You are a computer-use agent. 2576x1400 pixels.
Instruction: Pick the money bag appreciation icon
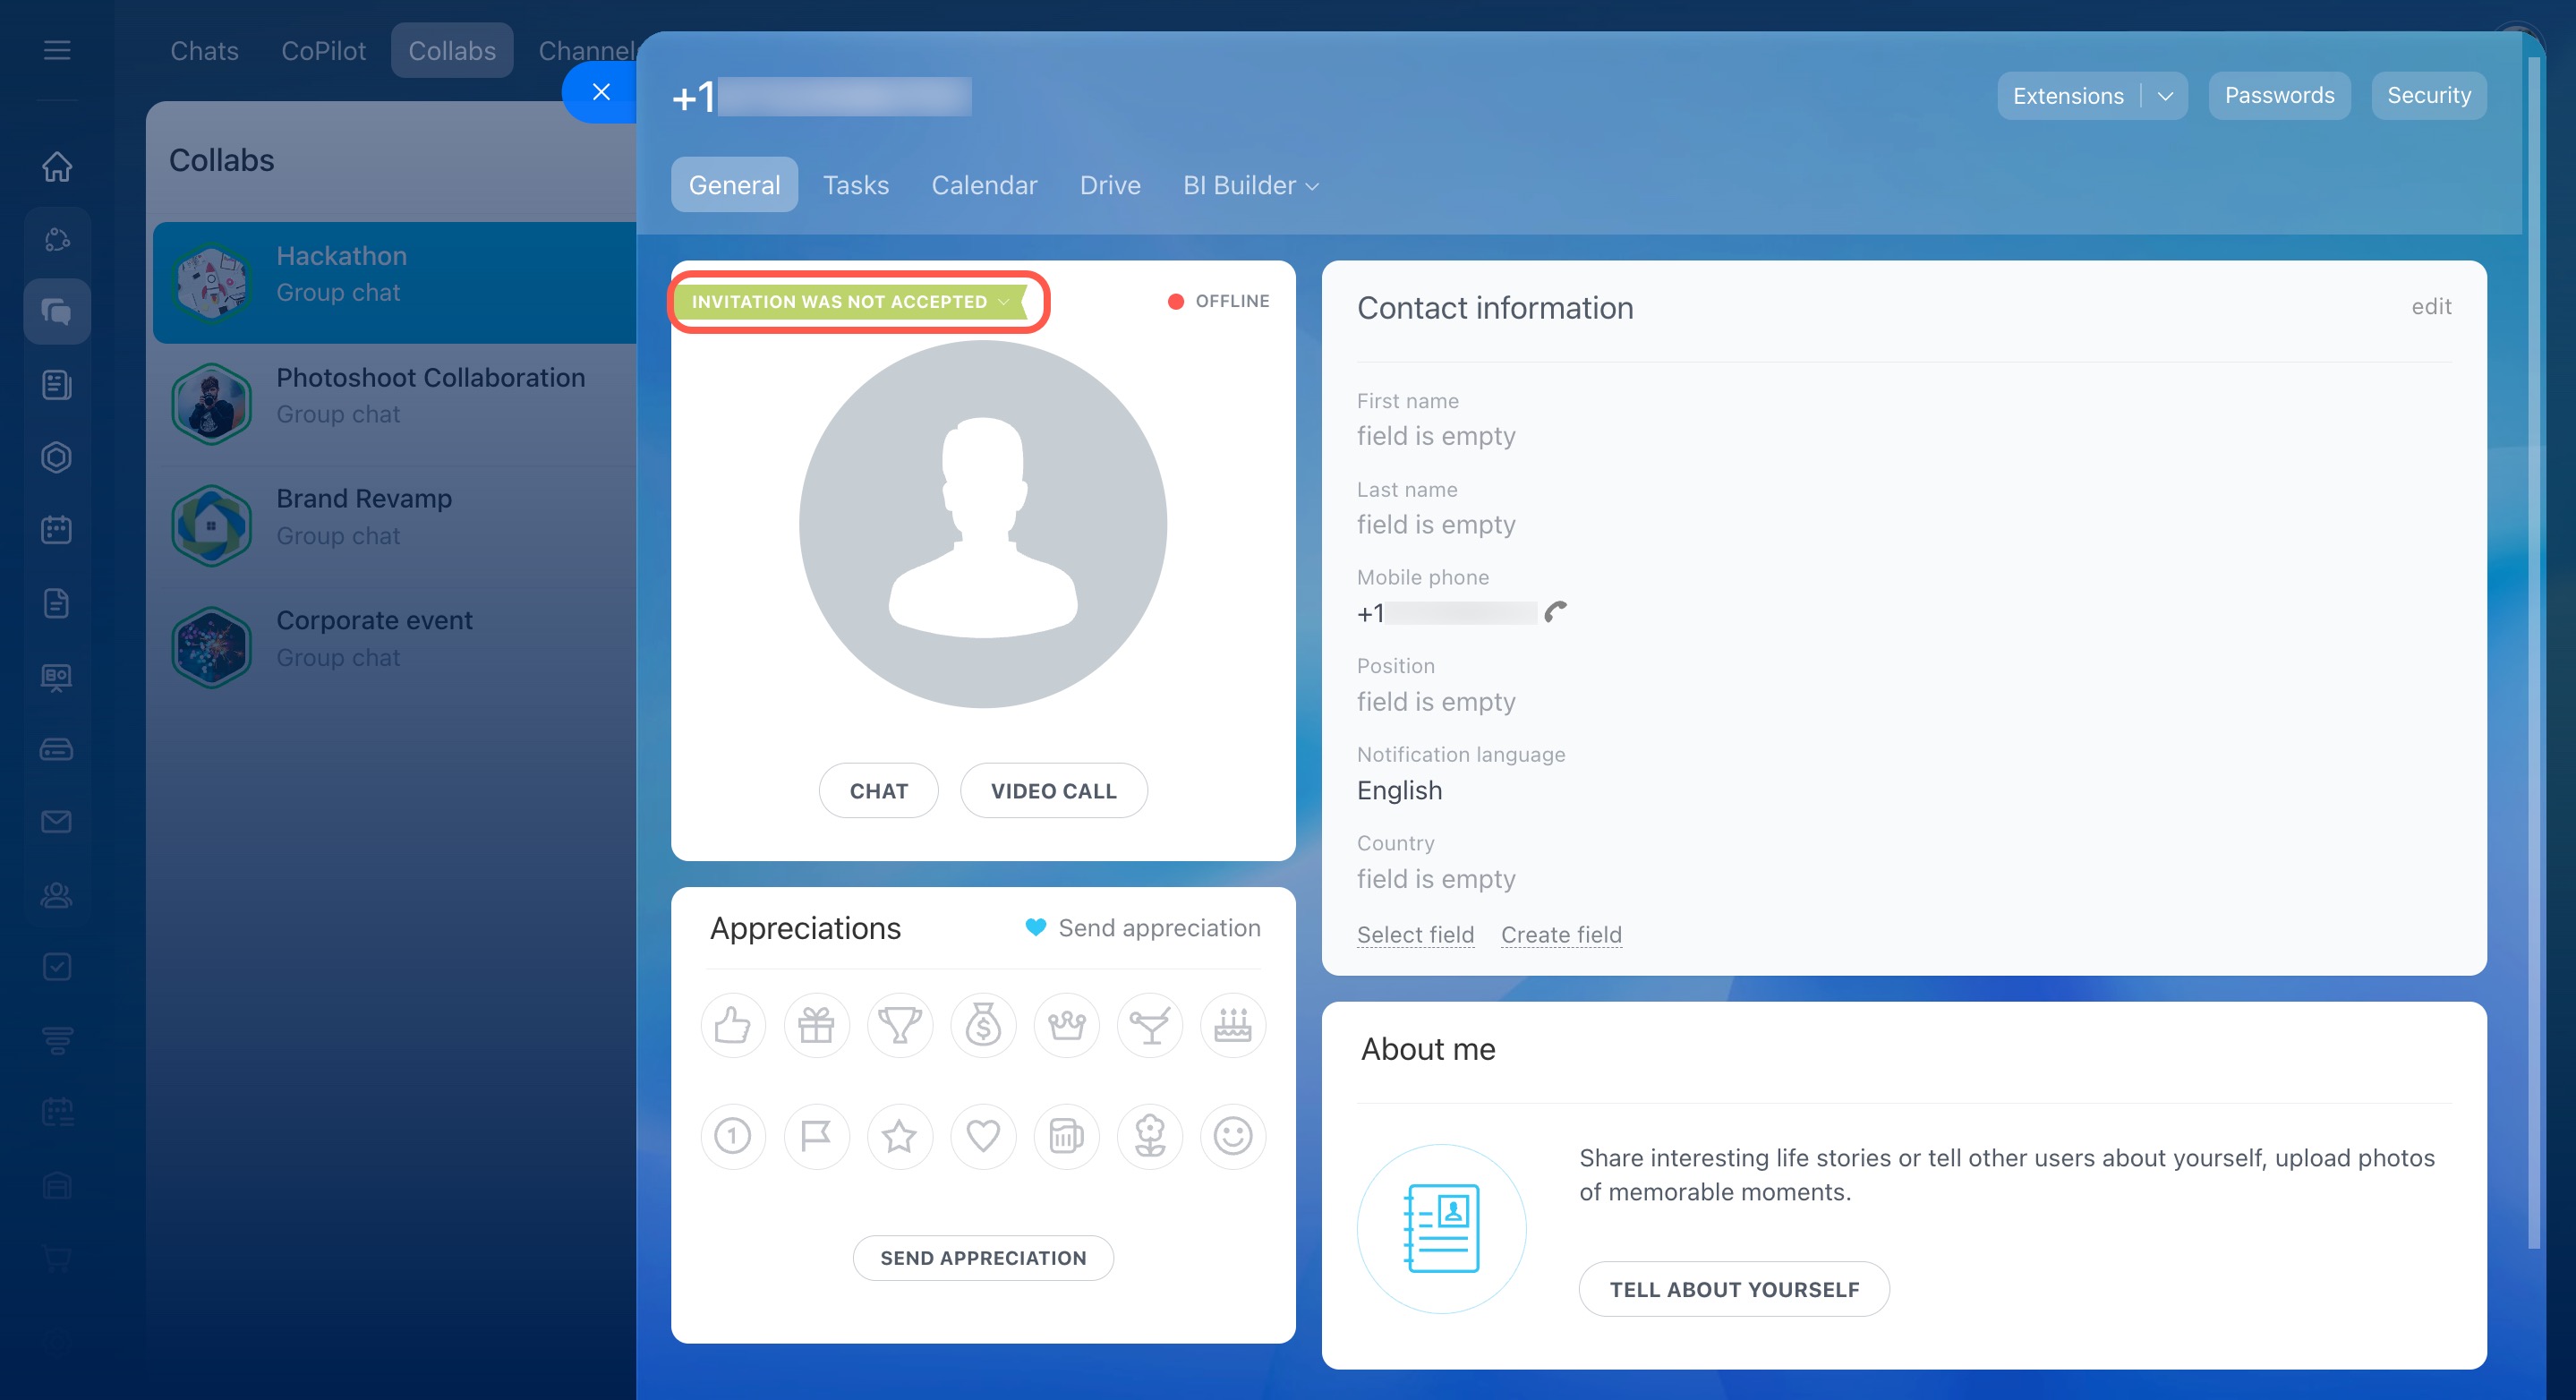983,1025
